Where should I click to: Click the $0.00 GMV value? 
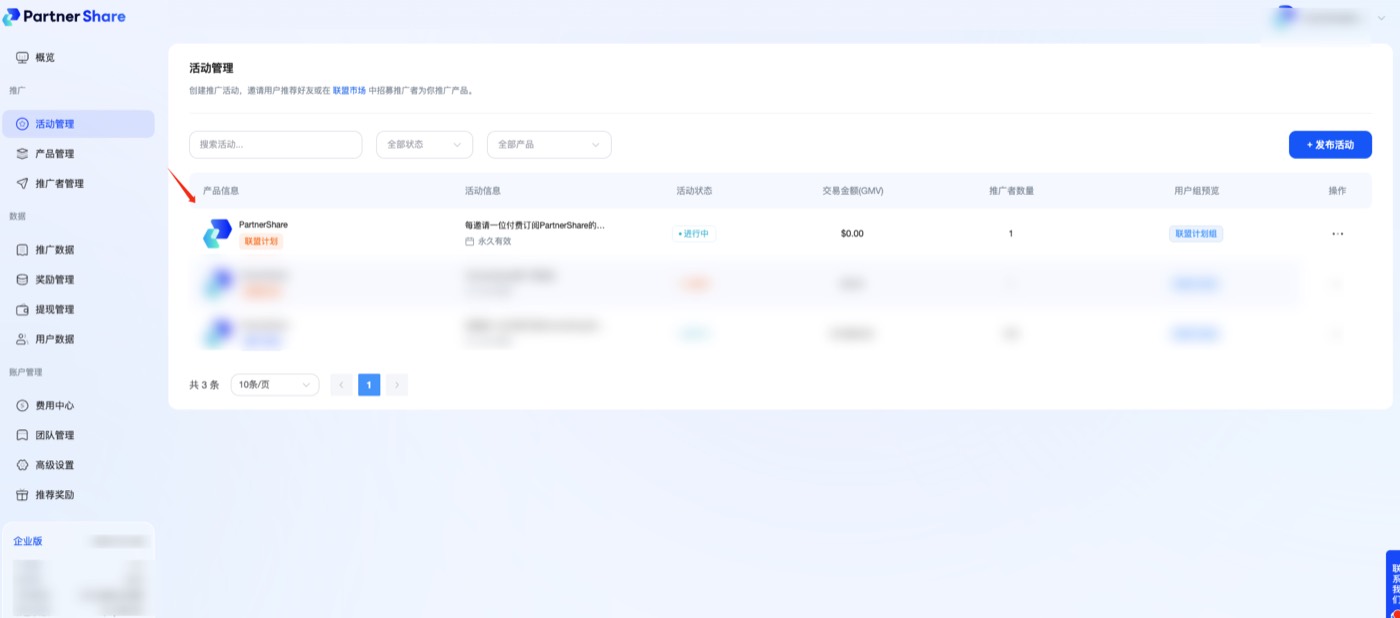[852, 234]
